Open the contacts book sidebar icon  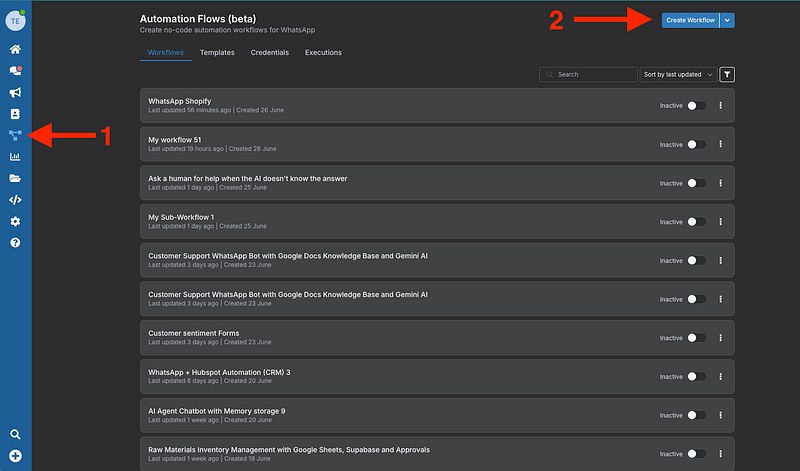point(15,114)
